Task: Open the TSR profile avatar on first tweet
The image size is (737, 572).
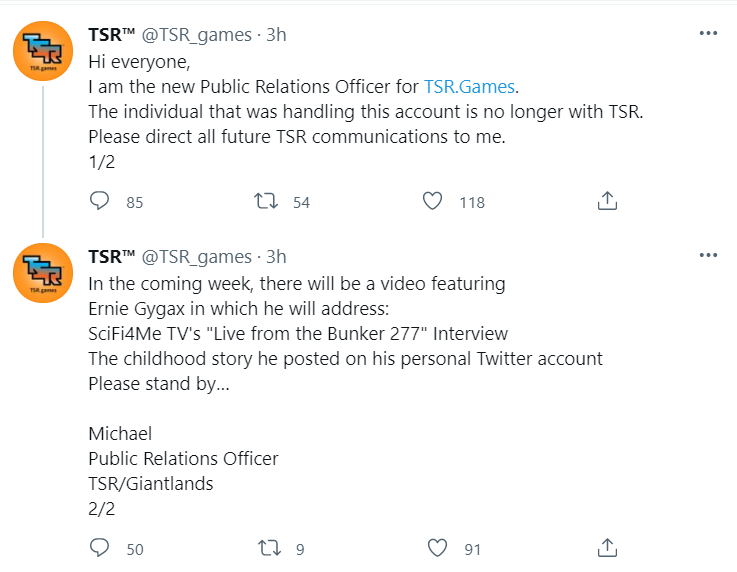Action: (42, 53)
